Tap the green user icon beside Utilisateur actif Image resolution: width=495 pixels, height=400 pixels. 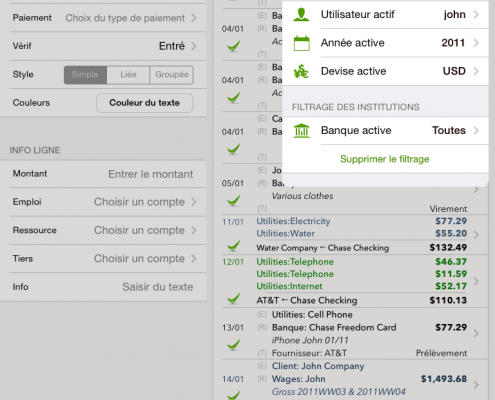pos(301,14)
